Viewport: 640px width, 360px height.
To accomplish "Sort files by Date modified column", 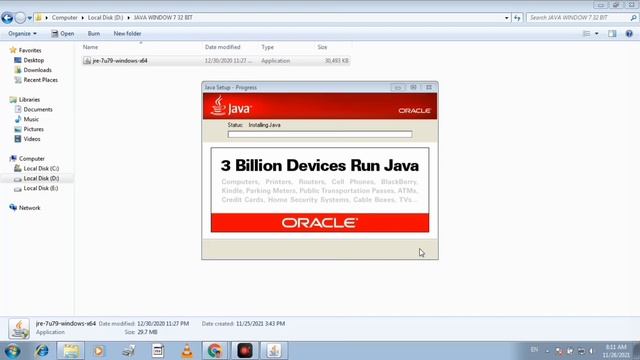I will (222, 47).
